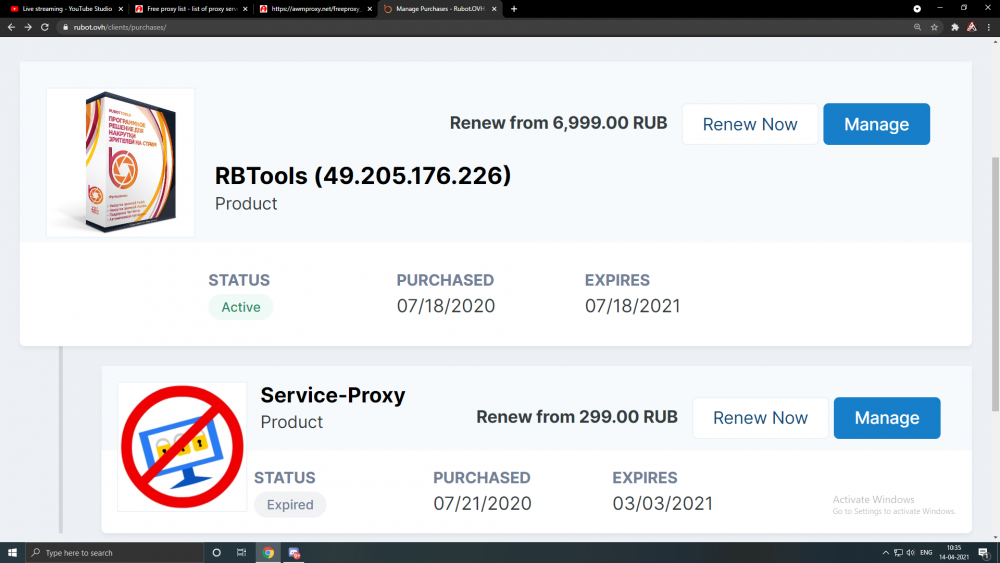The image size is (1000, 563).
Task: Click Renew Now for RBTools
Action: point(750,124)
